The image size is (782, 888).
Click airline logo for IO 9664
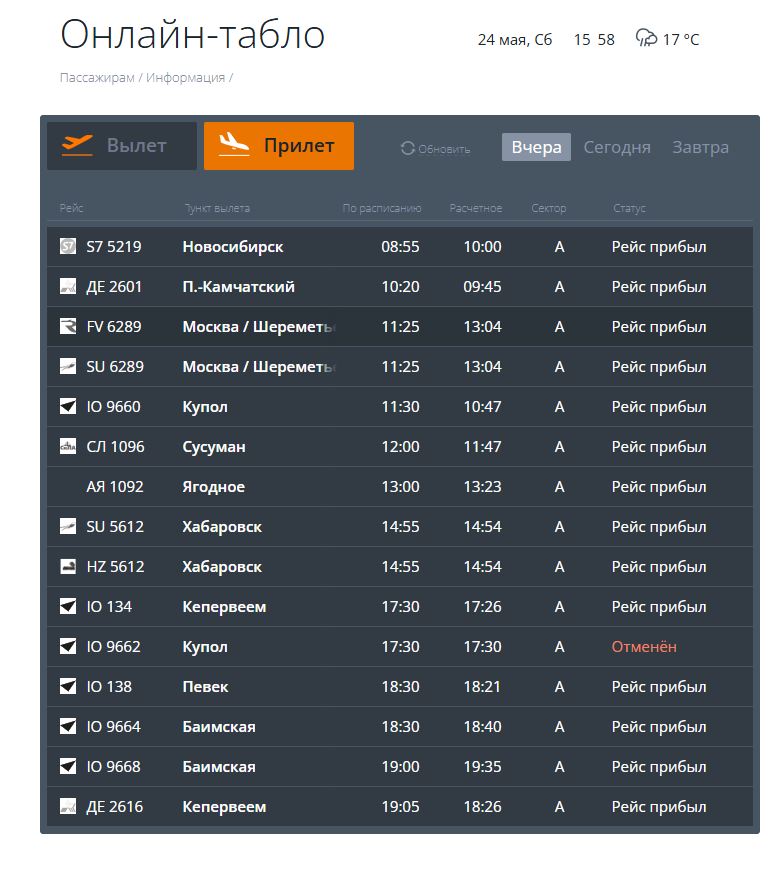coord(68,726)
